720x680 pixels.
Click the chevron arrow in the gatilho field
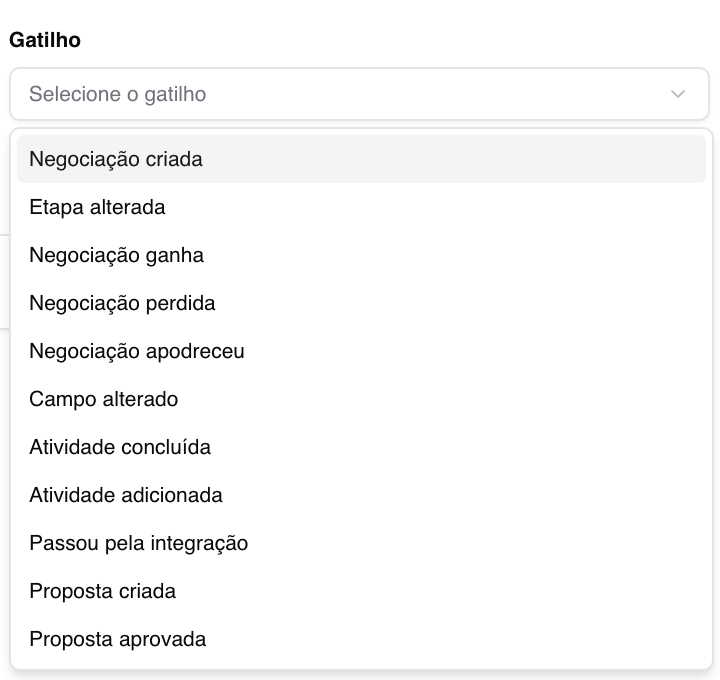[x=678, y=94]
